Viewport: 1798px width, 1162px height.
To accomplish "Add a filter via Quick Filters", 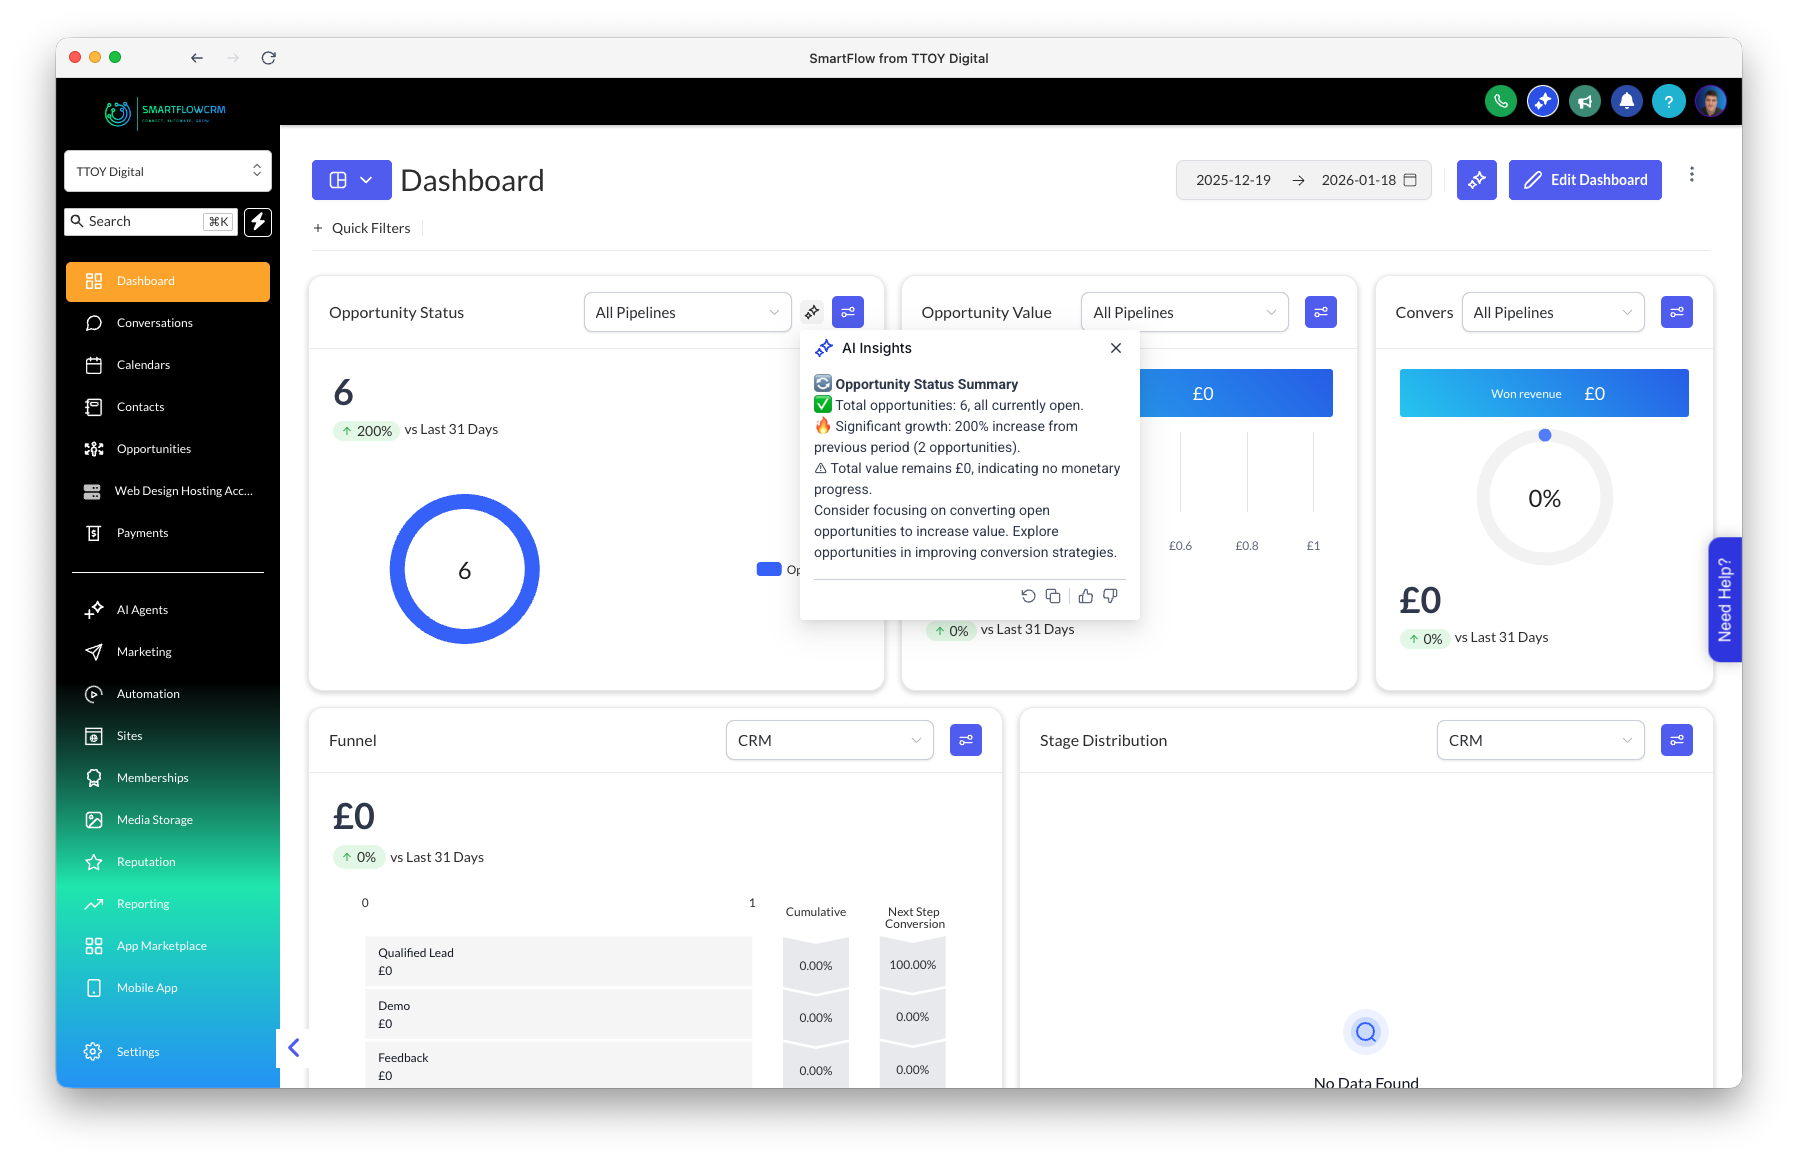I will (x=362, y=228).
